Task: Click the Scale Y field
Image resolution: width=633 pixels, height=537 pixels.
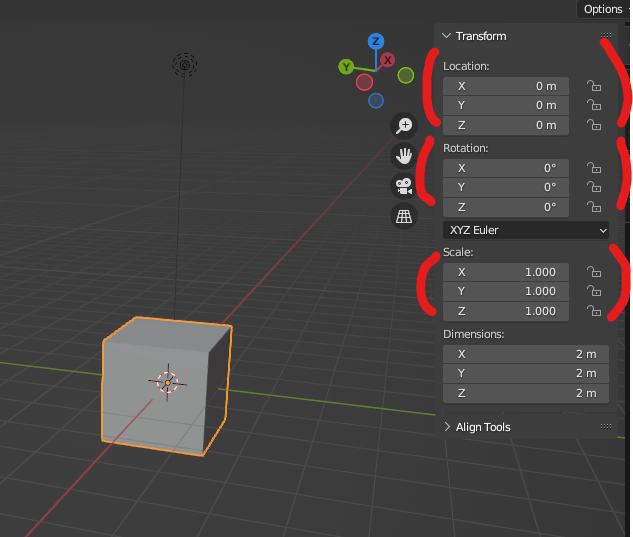Action: (506, 291)
